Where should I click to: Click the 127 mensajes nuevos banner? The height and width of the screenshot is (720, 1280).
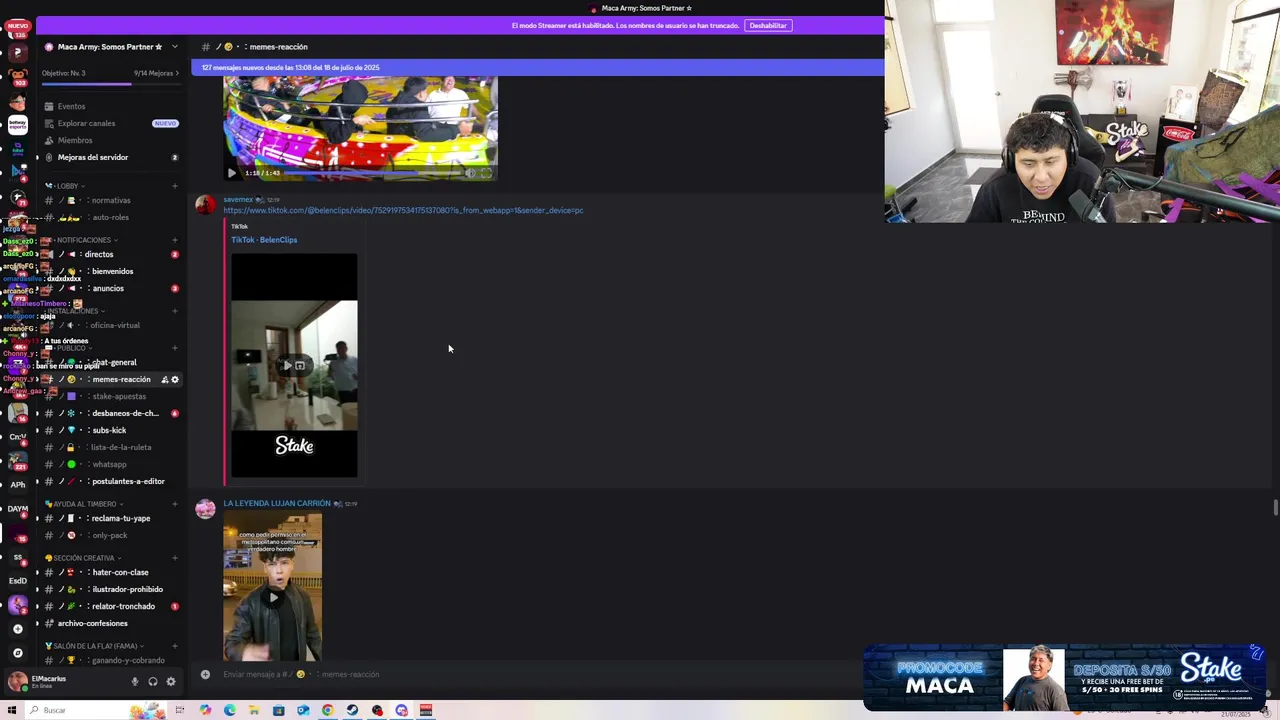[538, 68]
